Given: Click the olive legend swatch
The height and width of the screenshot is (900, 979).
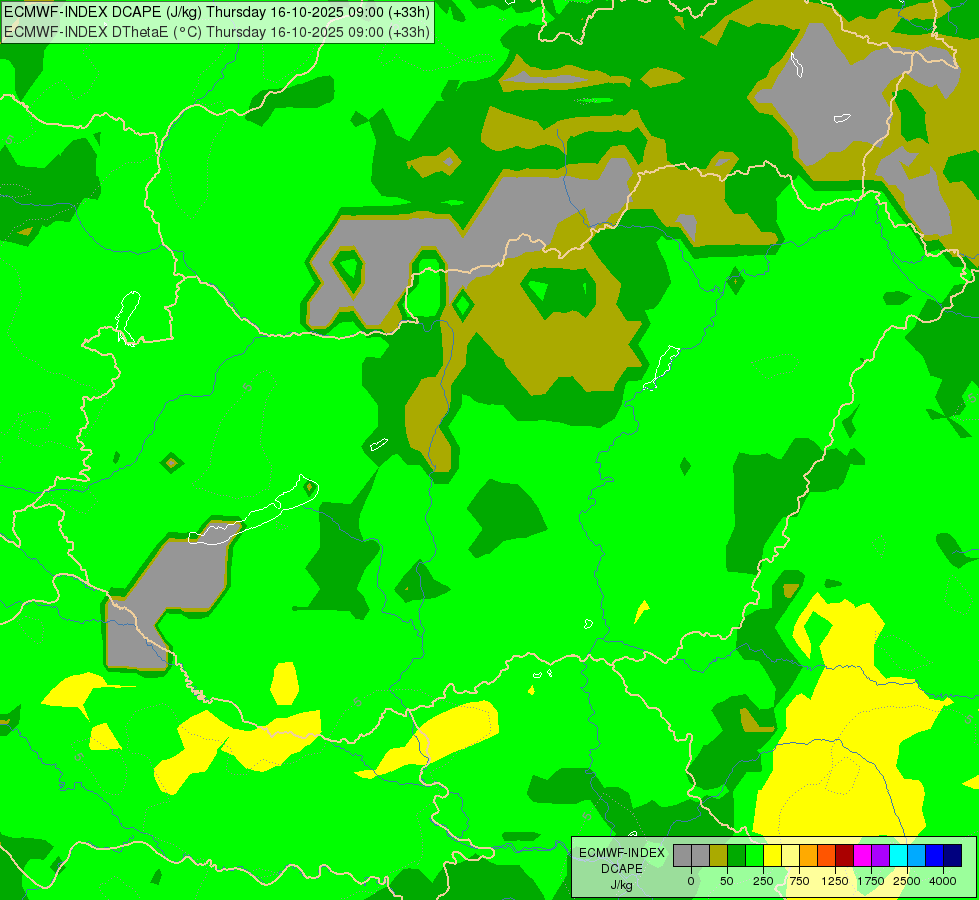Looking at the screenshot, I should pyautogui.click(x=718, y=856).
